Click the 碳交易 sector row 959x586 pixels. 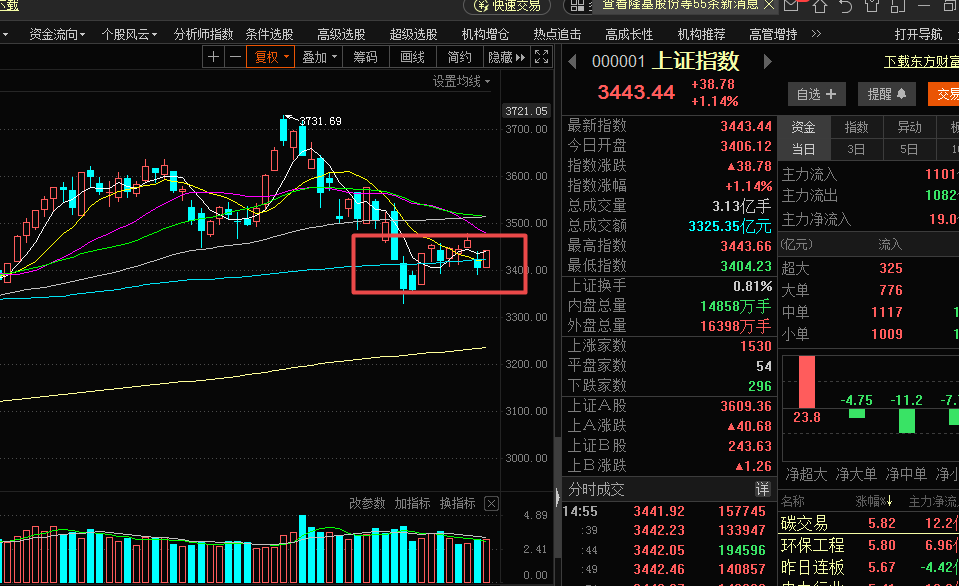pyautogui.click(x=868, y=523)
